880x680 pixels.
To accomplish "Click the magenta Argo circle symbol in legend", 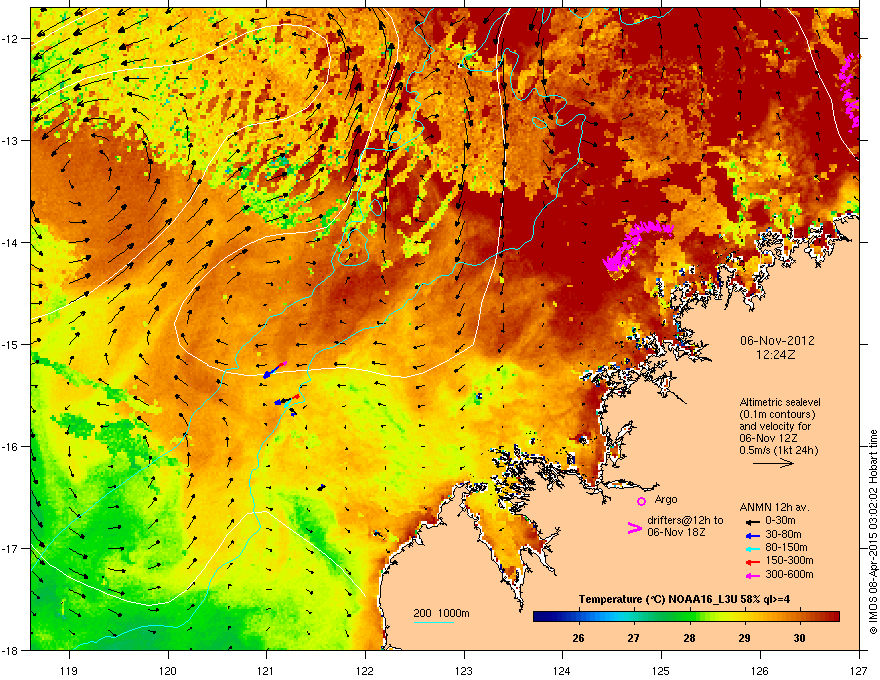I will [641, 501].
